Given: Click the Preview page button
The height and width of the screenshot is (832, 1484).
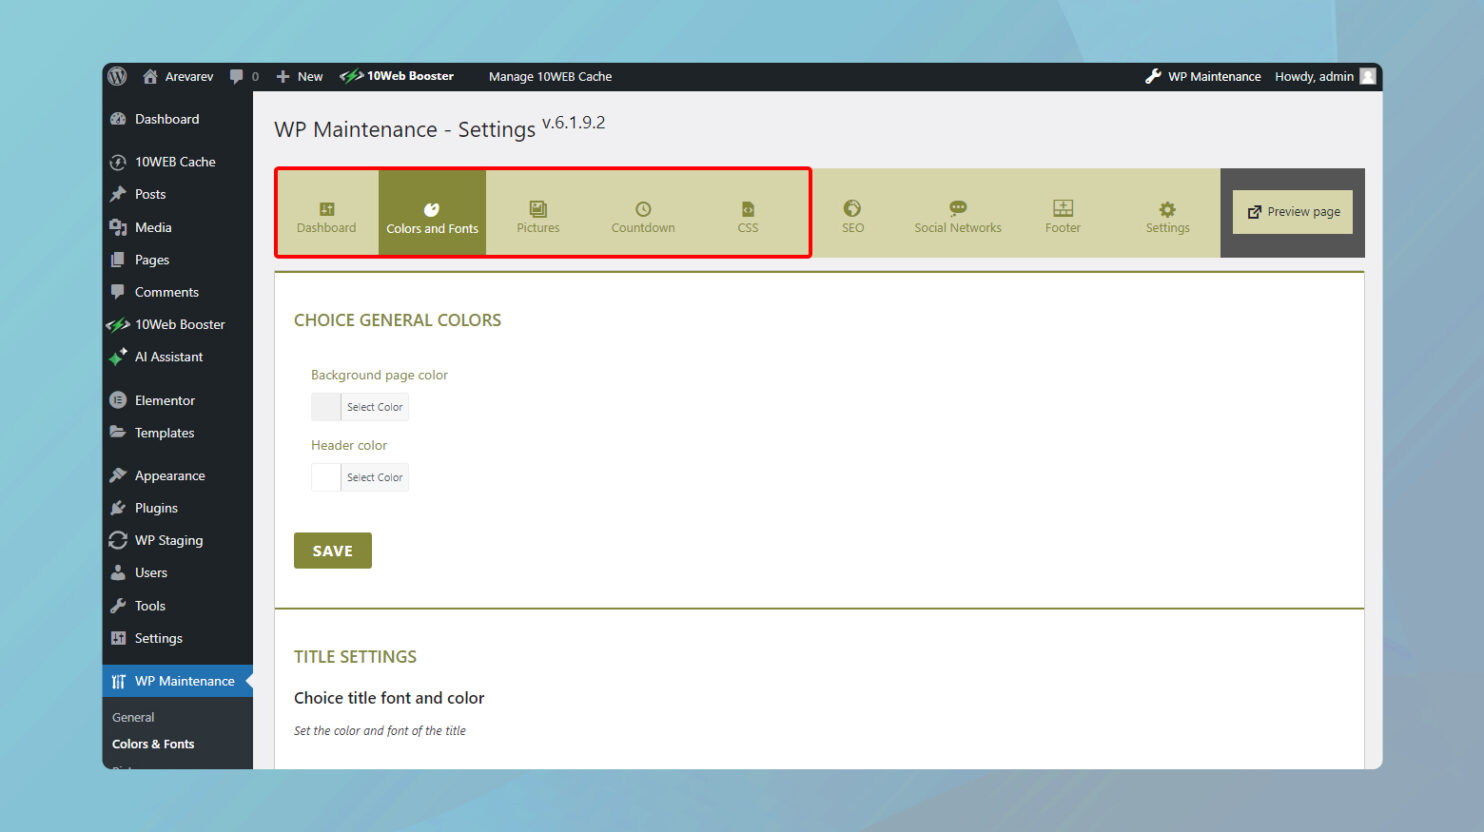Looking at the screenshot, I should click(x=1292, y=212).
